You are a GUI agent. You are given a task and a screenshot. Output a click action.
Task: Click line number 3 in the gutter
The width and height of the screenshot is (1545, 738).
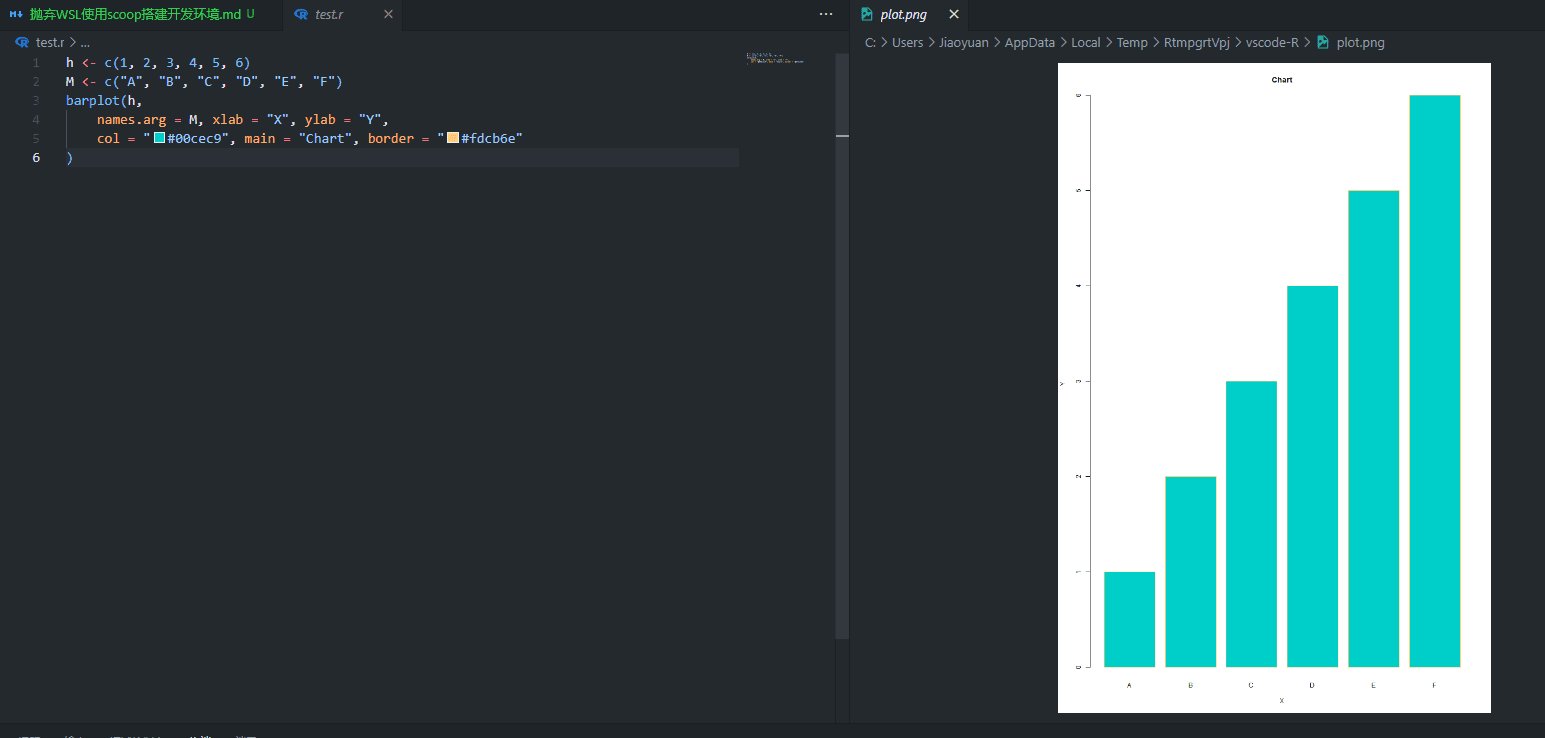click(36, 100)
